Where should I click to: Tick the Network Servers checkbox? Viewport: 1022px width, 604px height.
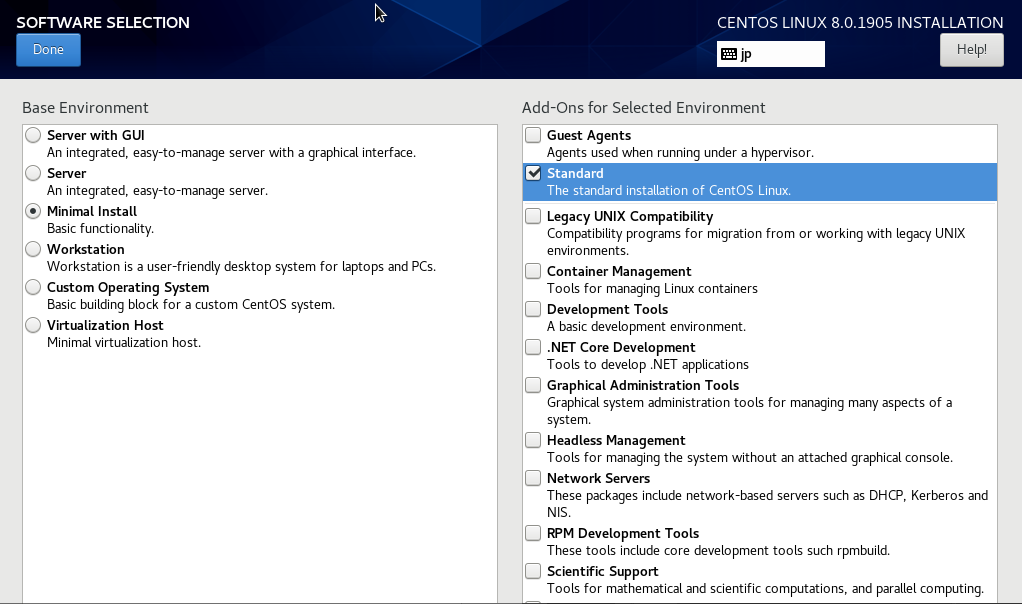pos(533,478)
